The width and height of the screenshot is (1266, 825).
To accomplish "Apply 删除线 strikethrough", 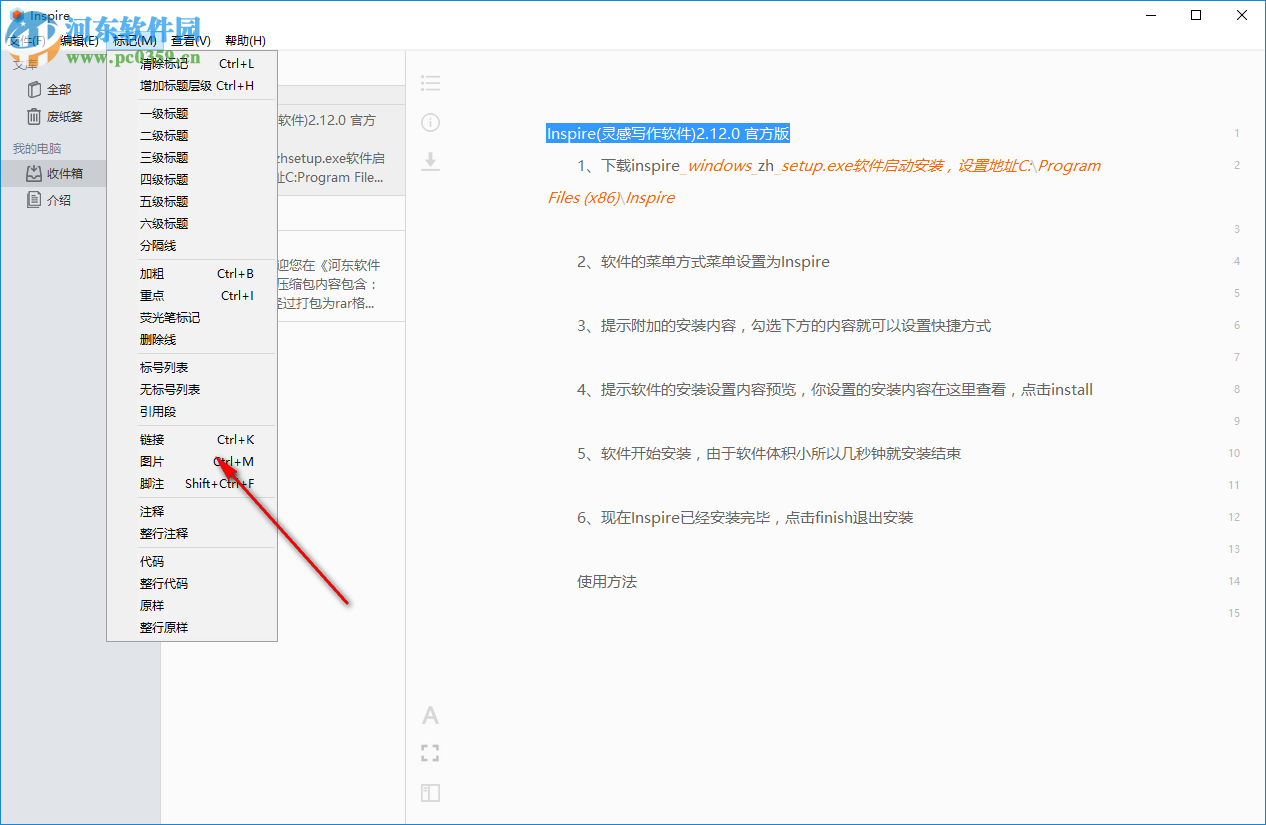I will tap(192, 340).
